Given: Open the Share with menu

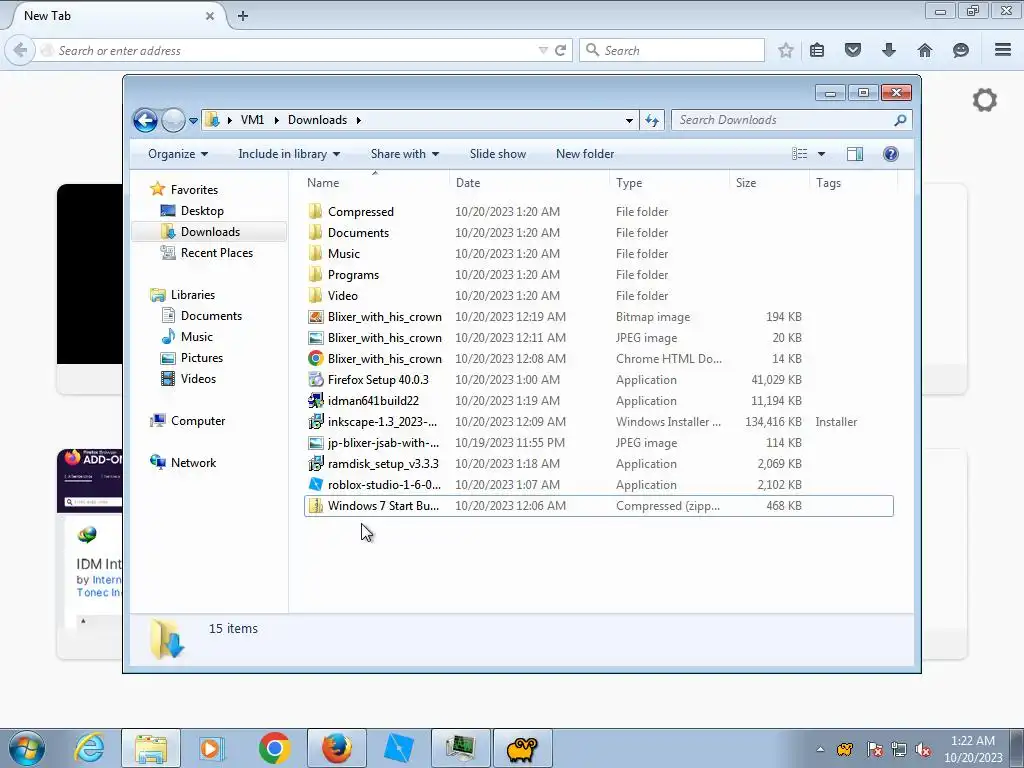Looking at the screenshot, I should pyautogui.click(x=405, y=154).
